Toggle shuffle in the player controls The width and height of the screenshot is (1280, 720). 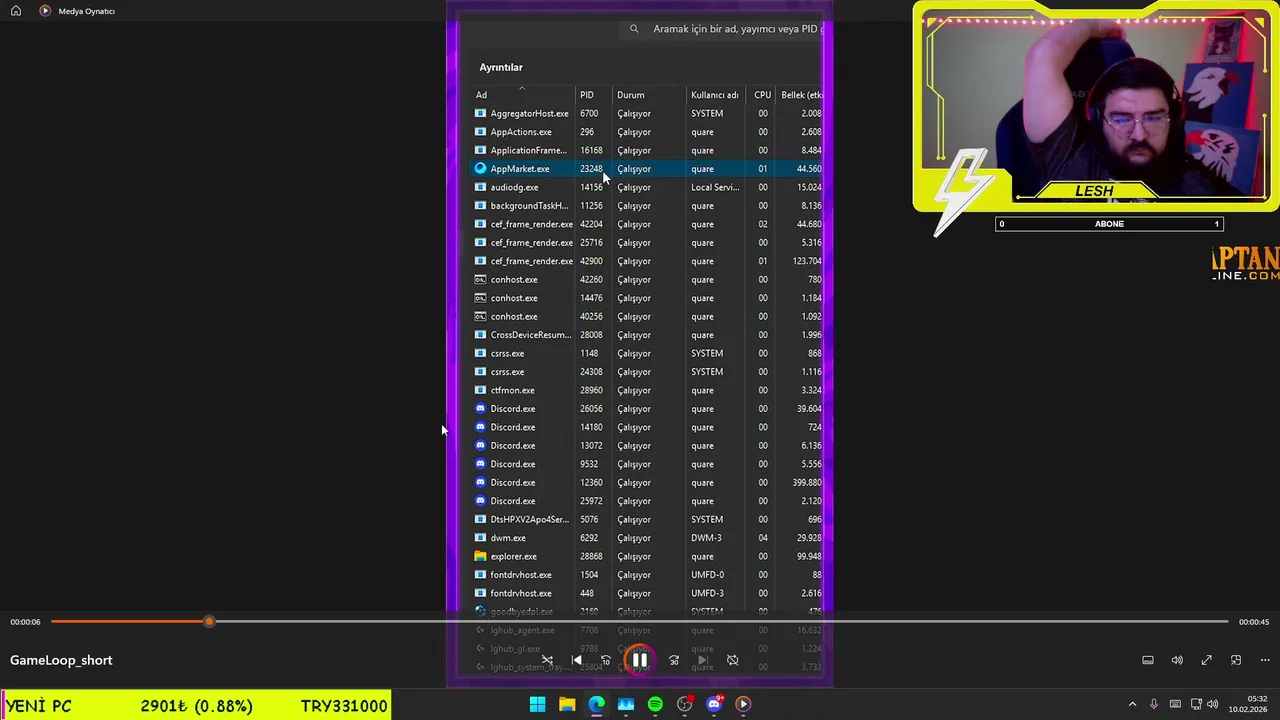(547, 660)
